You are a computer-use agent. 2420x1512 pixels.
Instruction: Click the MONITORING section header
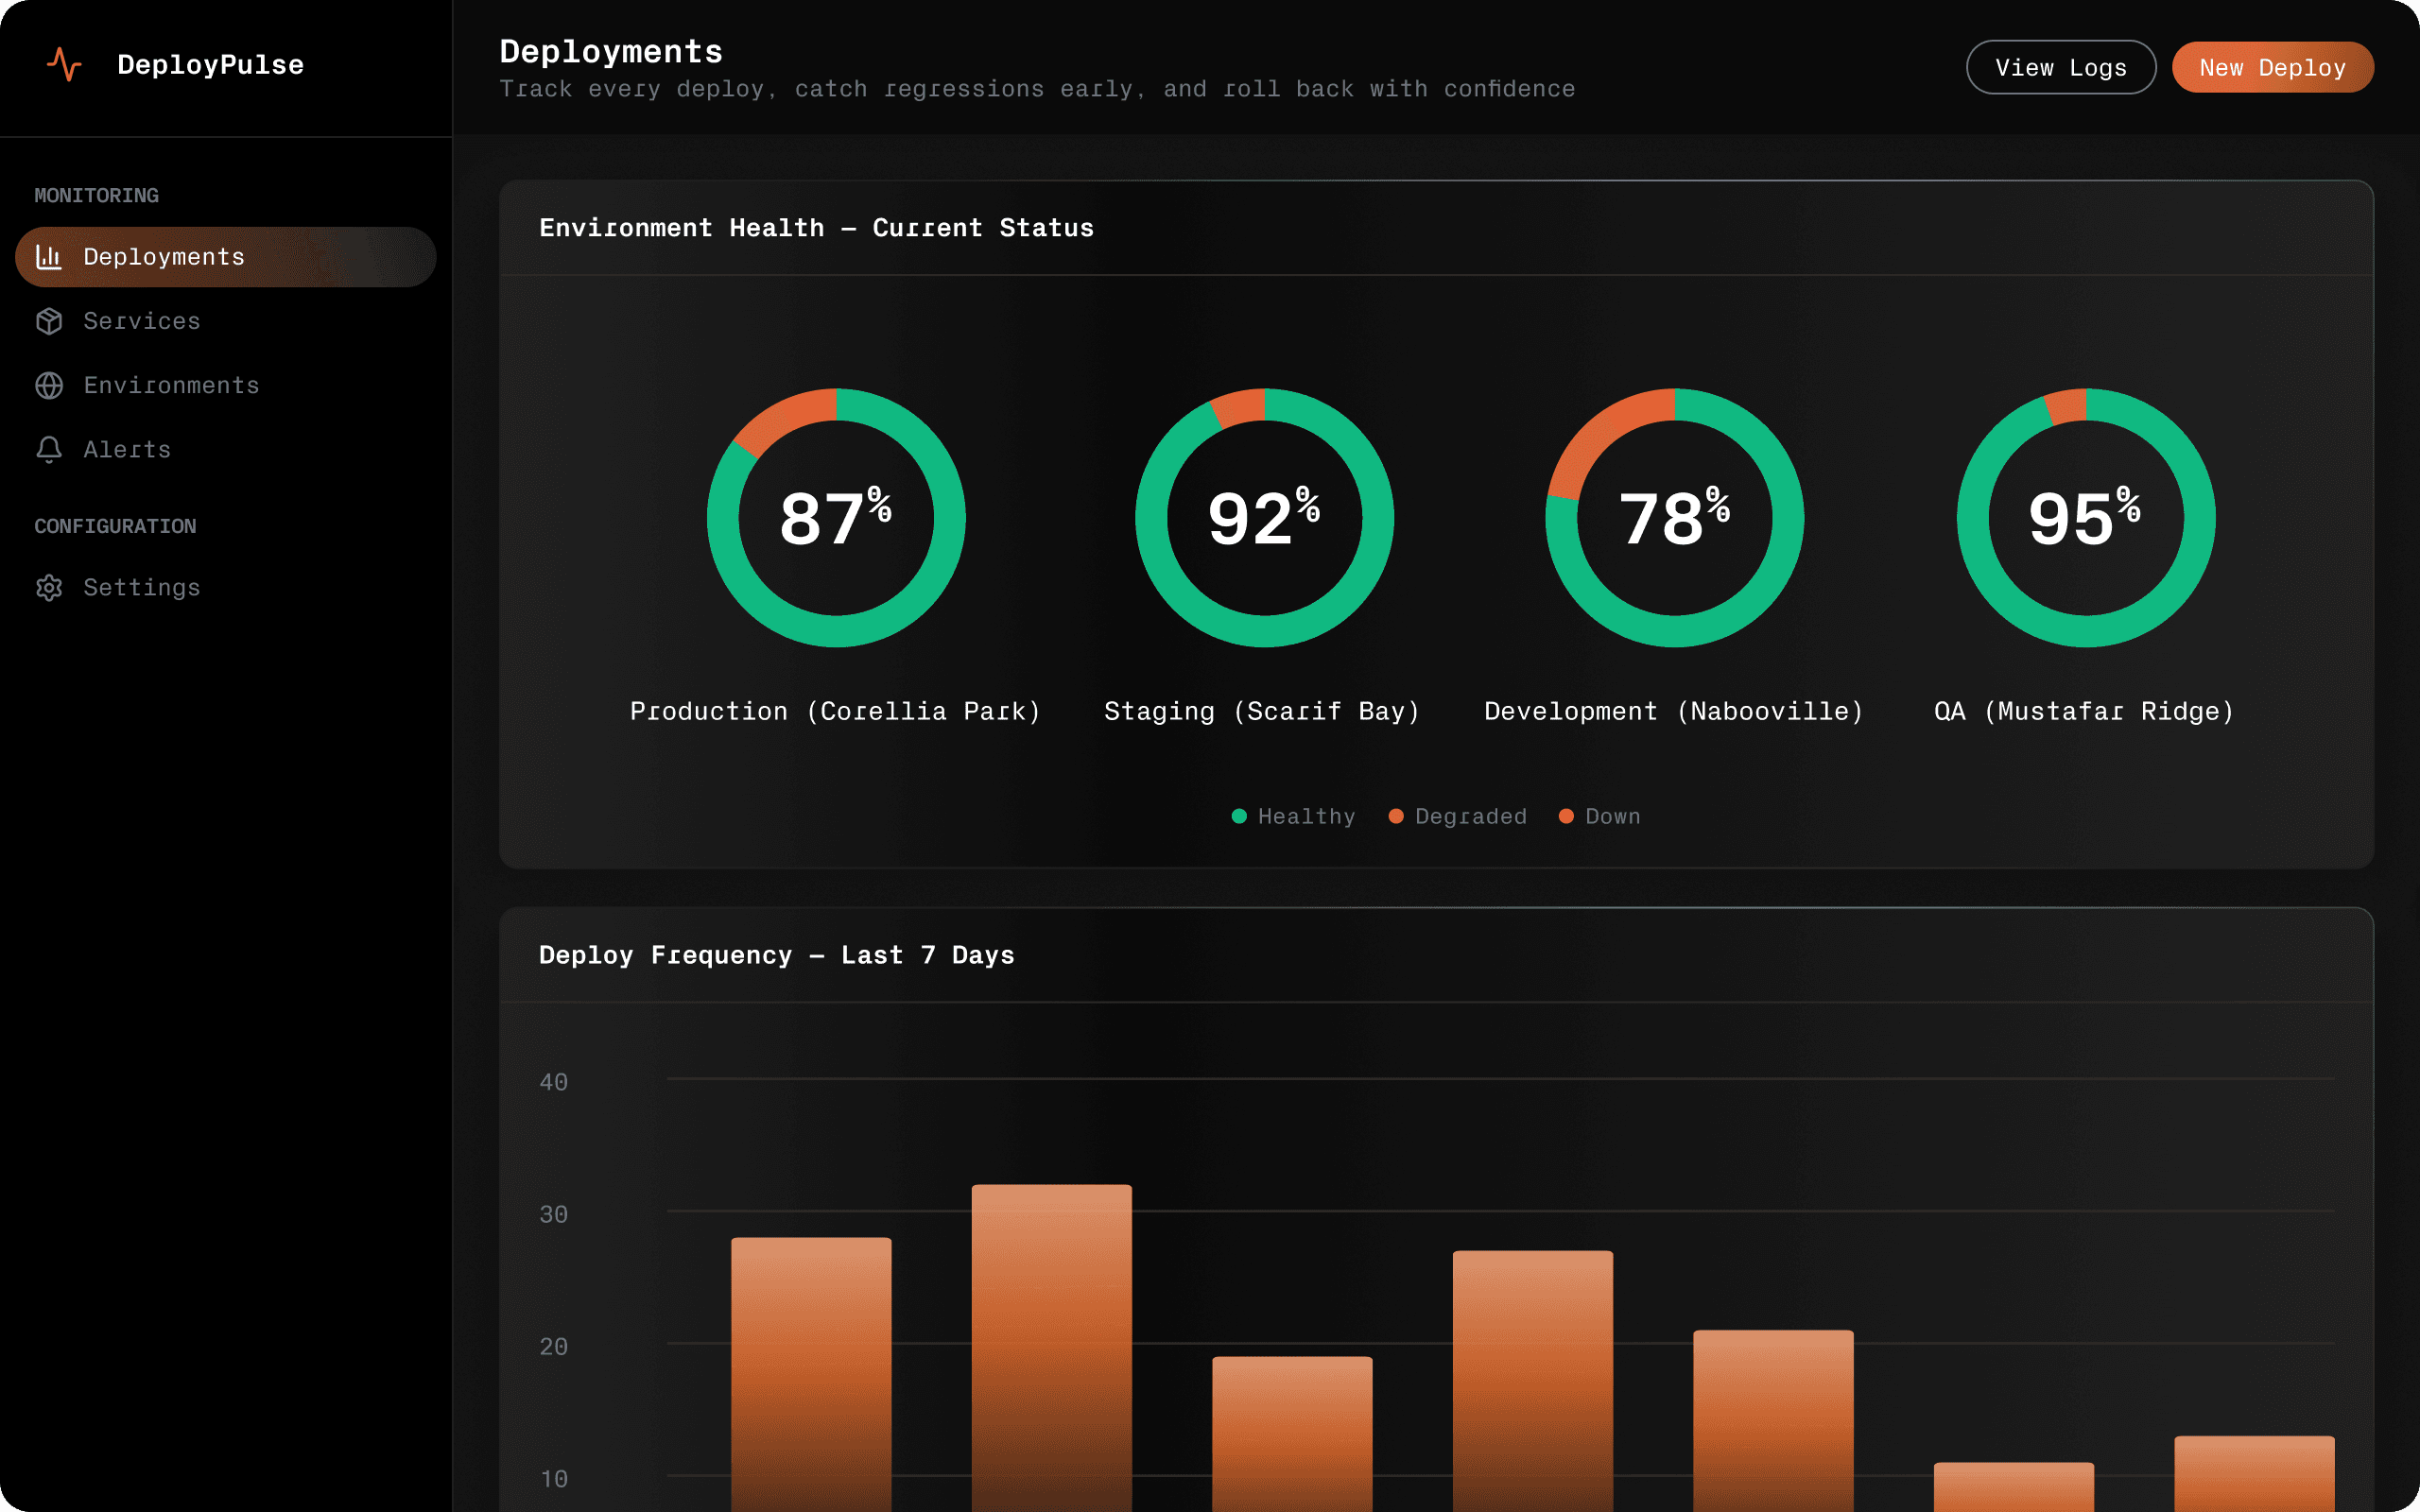pos(96,195)
